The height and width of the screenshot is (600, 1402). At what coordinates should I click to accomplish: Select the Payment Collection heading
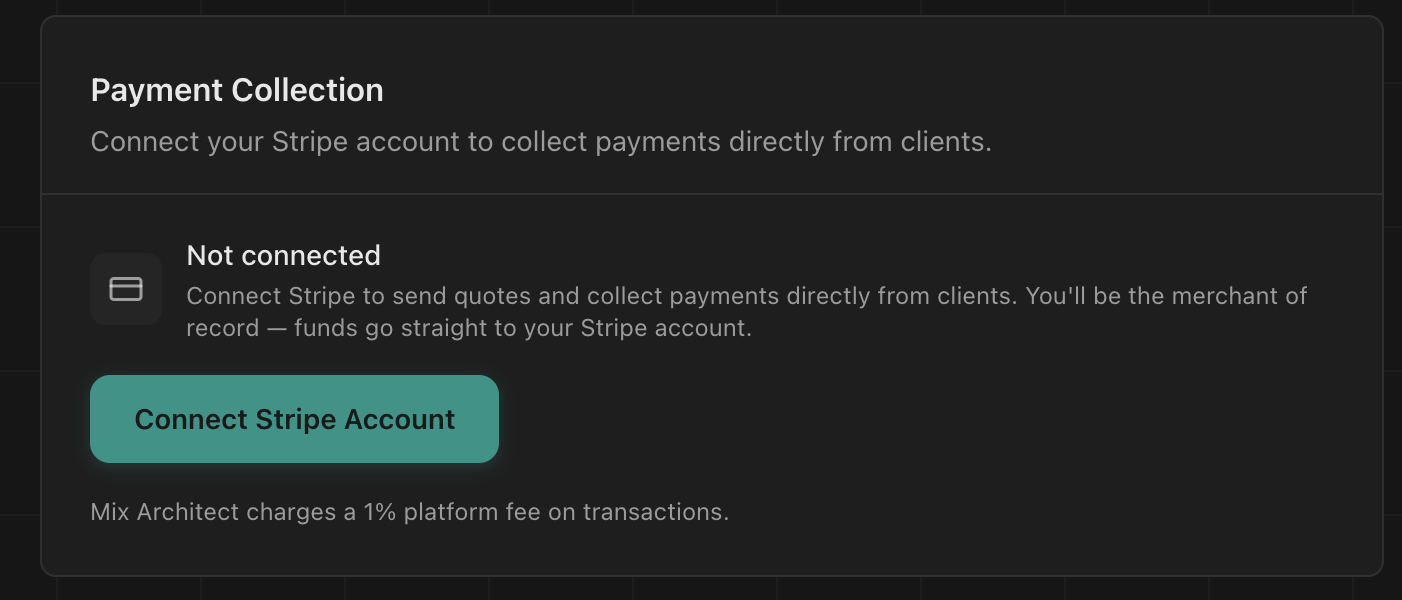(x=237, y=91)
